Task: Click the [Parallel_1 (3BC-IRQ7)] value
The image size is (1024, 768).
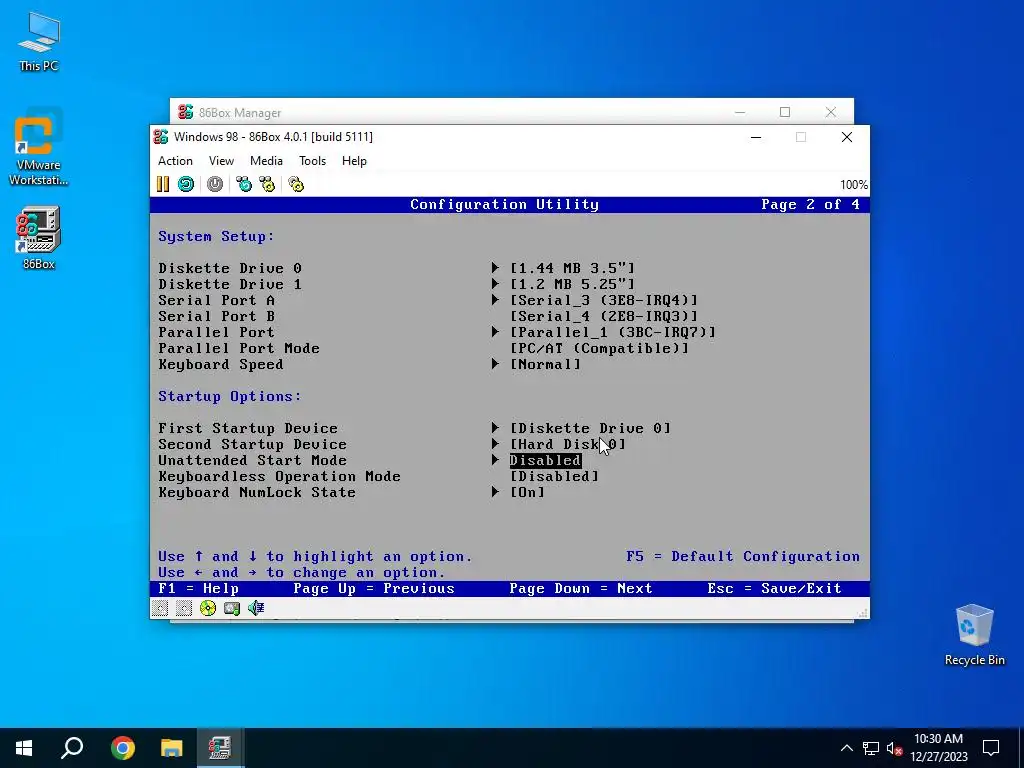Action: [x=613, y=332]
